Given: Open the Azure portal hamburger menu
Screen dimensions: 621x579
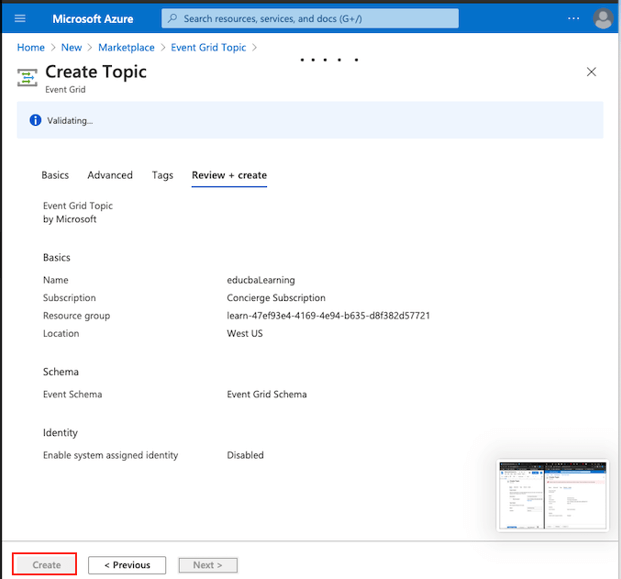Looking at the screenshot, I should (20, 18).
